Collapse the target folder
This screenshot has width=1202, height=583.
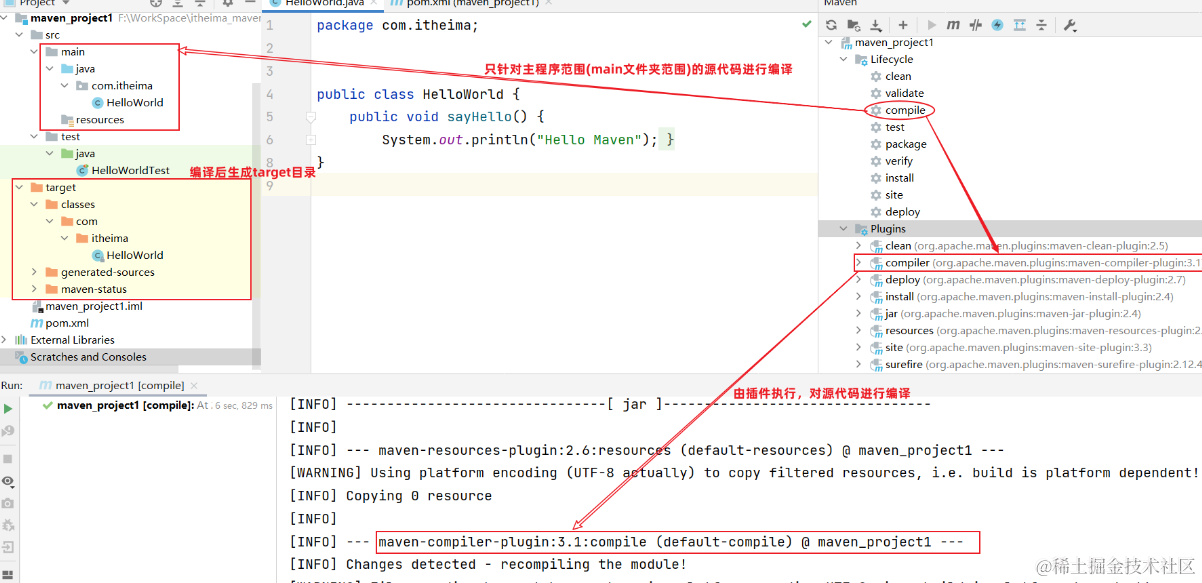[x=21, y=188]
